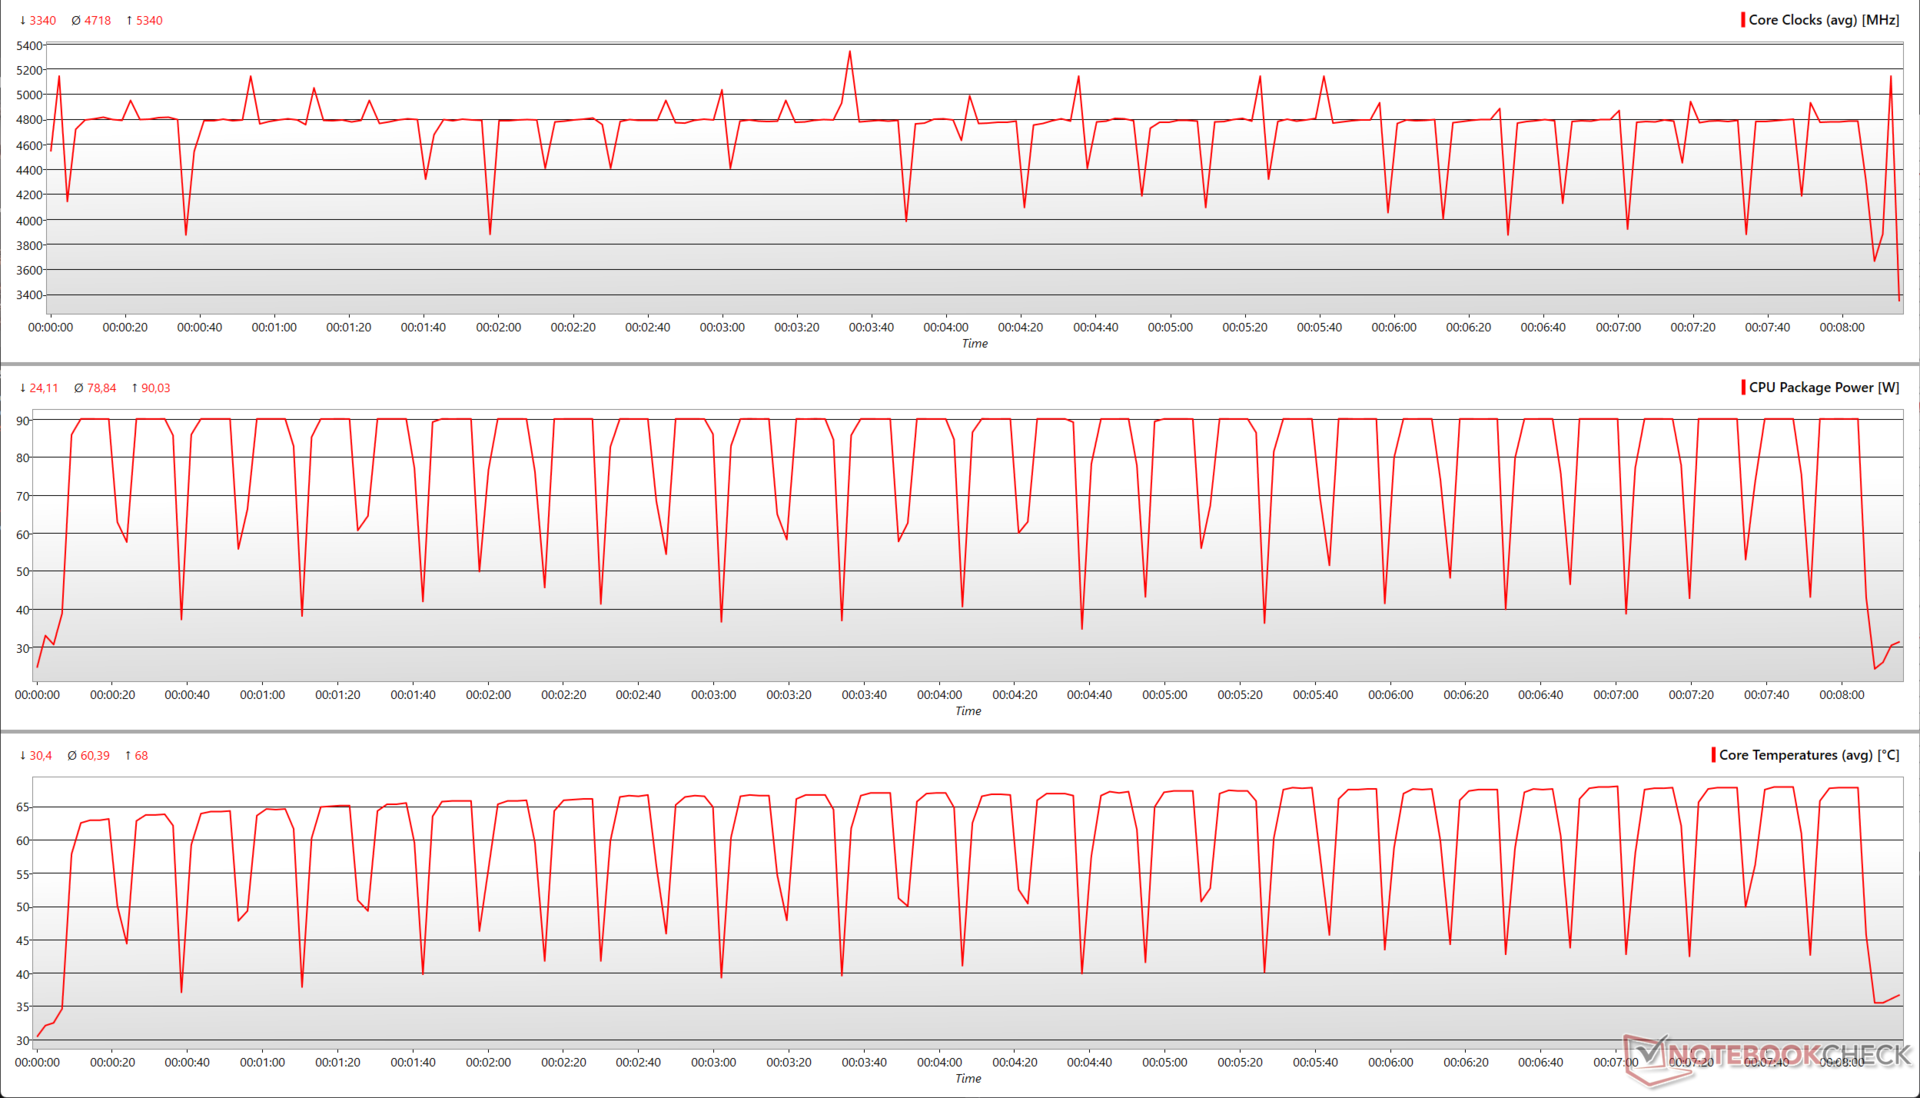The image size is (1920, 1098).
Task: Select the Core Temperatures (avg) [°C] label
Action: coord(1809,755)
